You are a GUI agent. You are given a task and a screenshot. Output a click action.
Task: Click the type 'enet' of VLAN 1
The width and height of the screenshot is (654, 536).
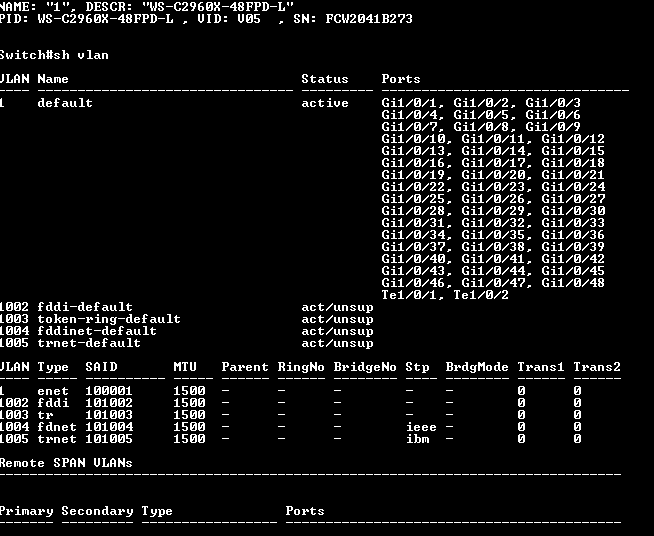click(53, 391)
